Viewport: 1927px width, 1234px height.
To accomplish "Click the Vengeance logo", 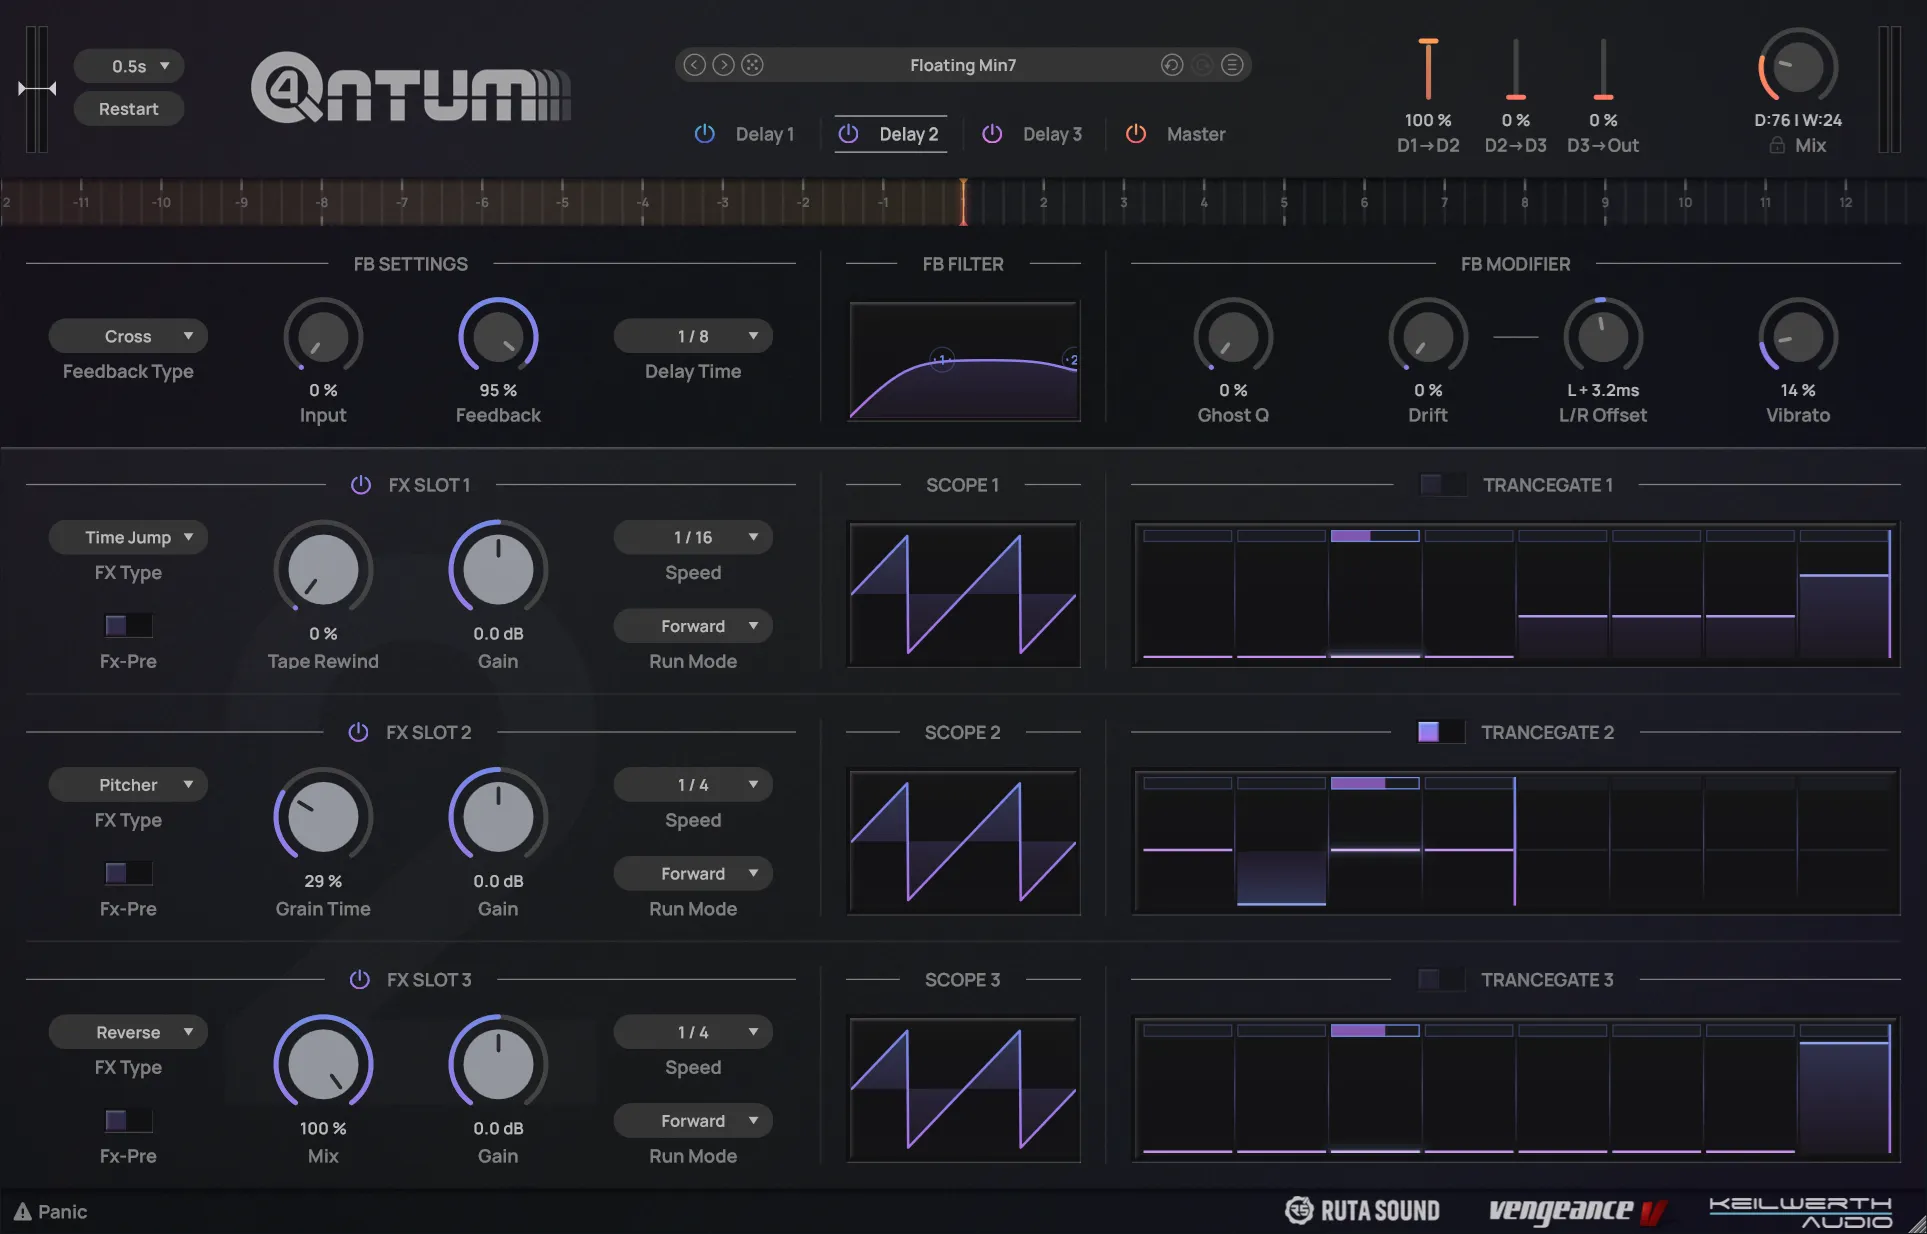I will coord(1577,1211).
